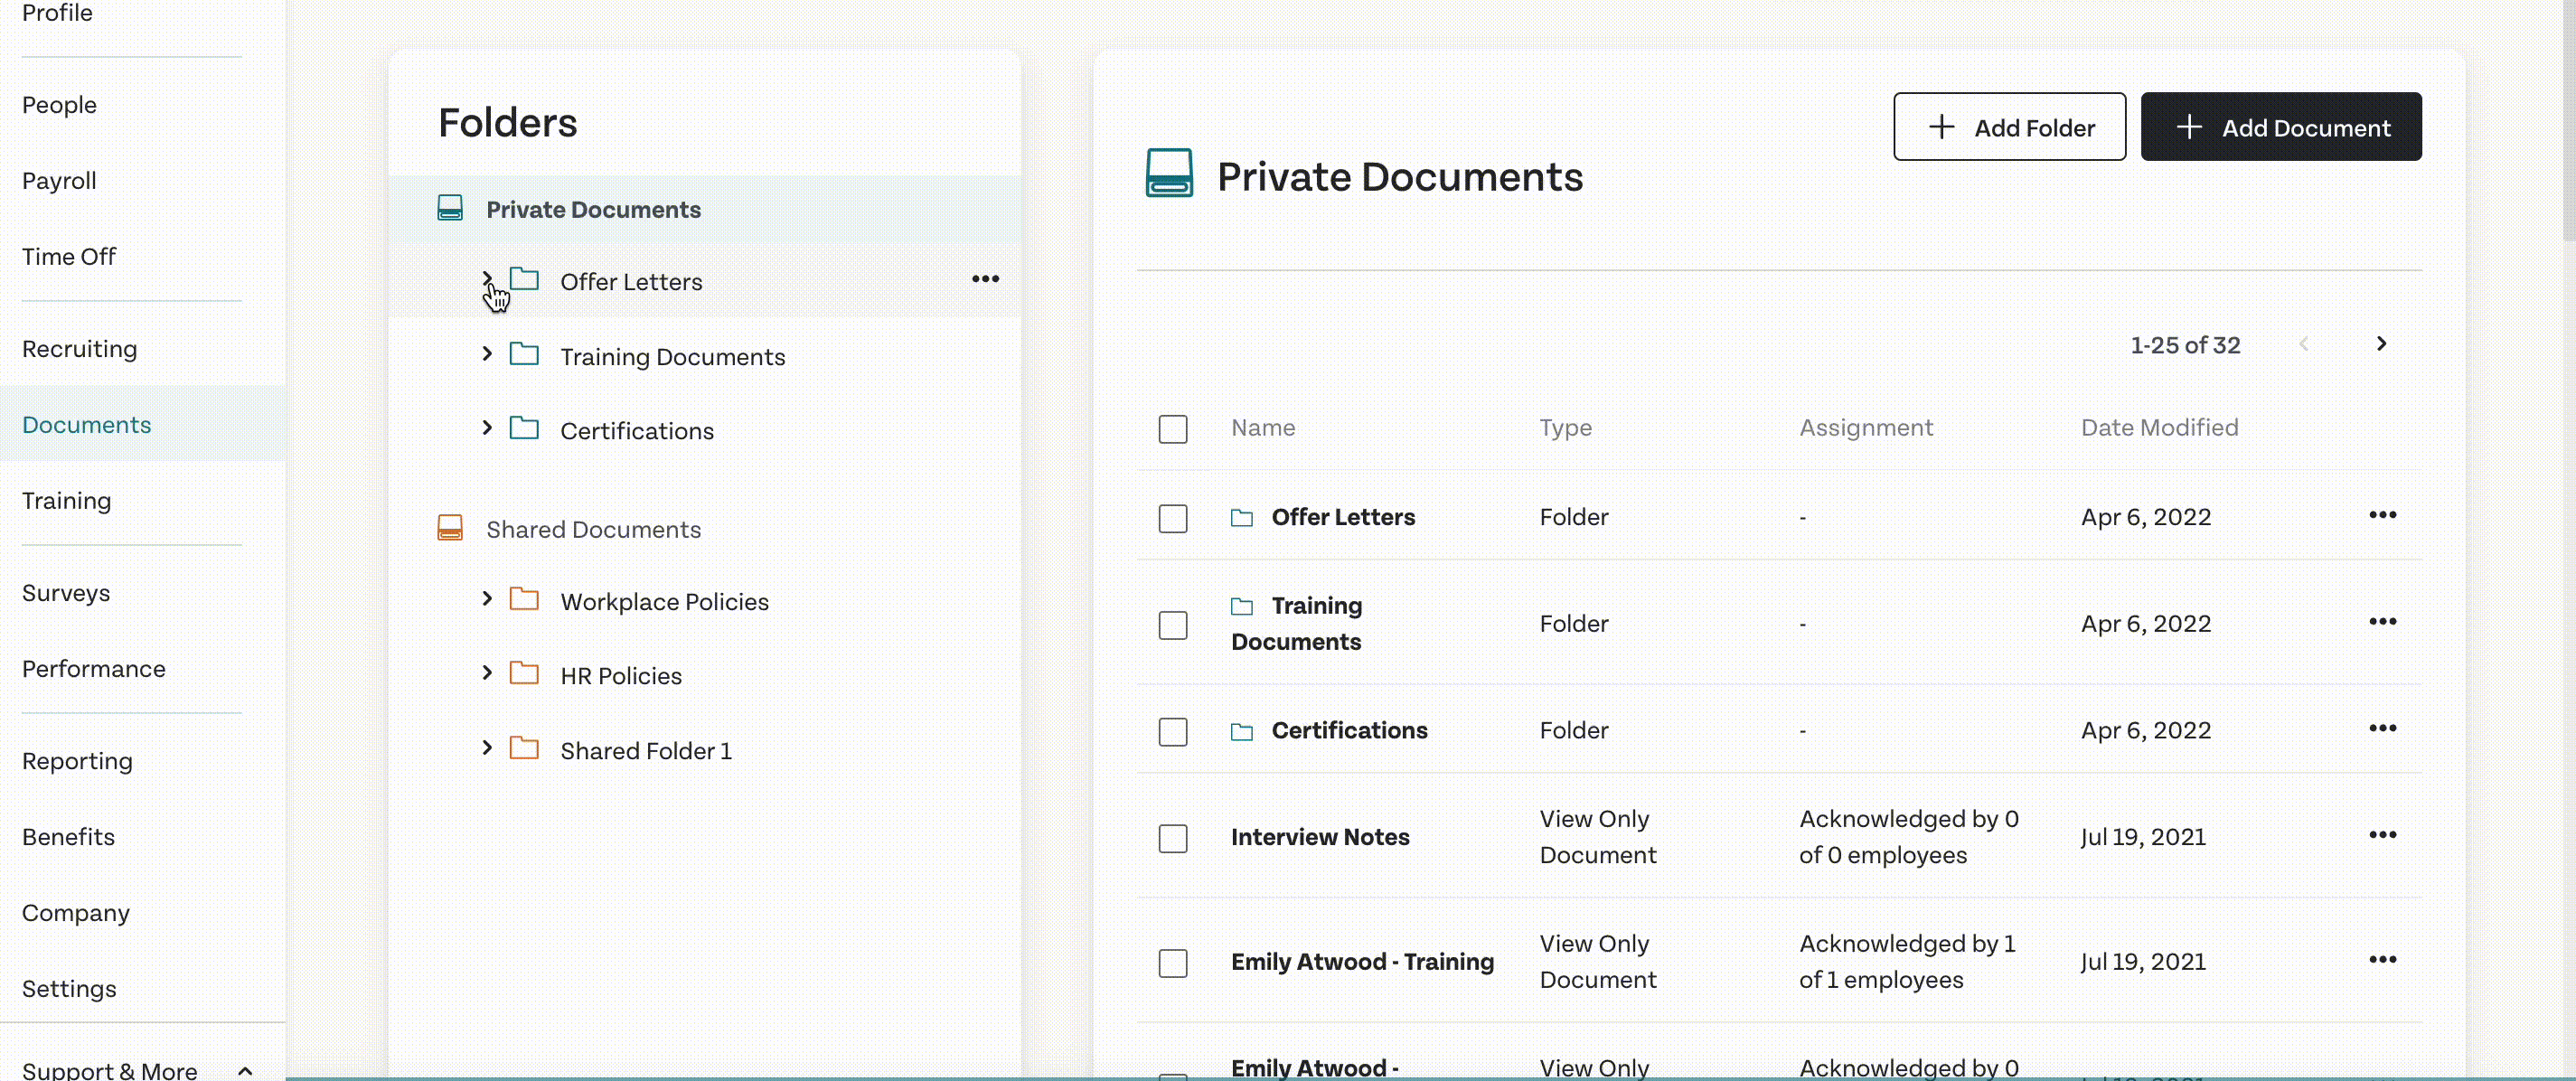This screenshot has height=1081, width=2576.
Task: Click the Workplace Policies folder icon
Action: [524, 600]
